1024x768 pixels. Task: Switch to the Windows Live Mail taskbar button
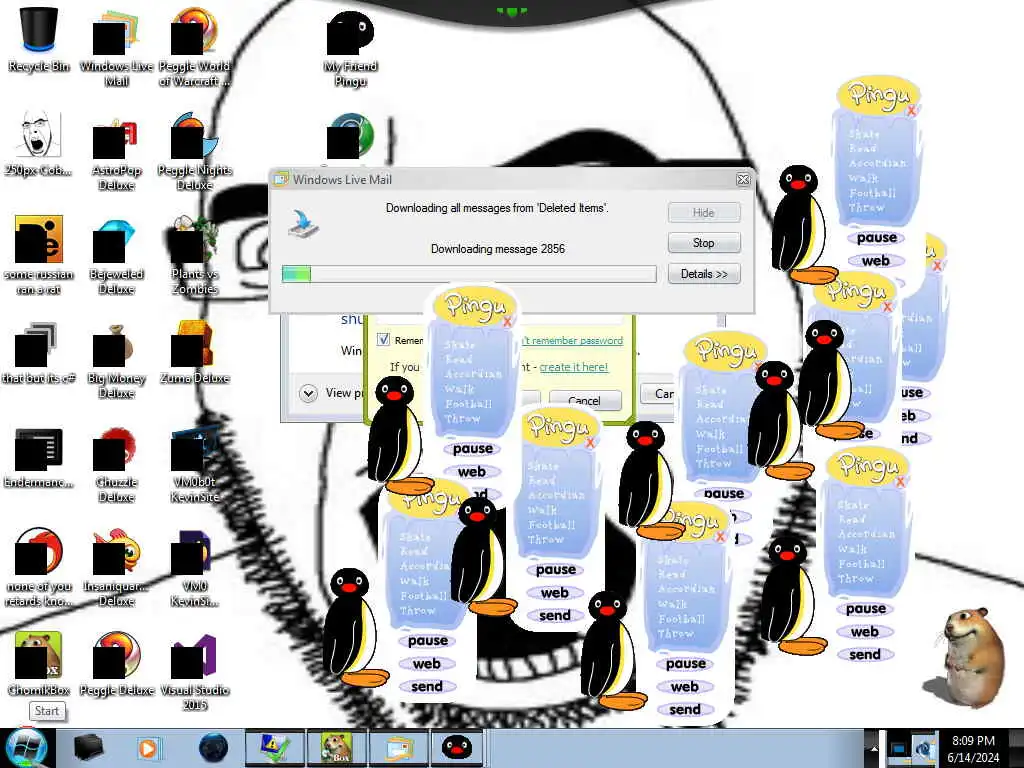(x=398, y=748)
